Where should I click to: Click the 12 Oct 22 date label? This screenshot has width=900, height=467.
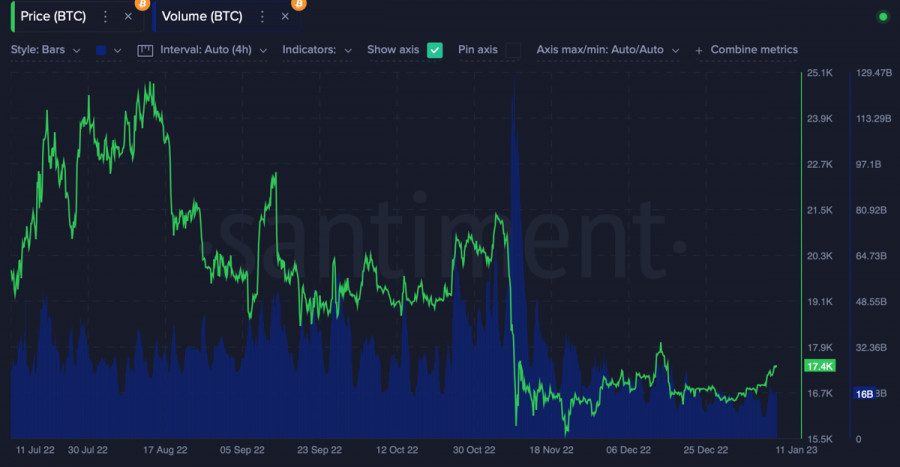coord(397,450)
